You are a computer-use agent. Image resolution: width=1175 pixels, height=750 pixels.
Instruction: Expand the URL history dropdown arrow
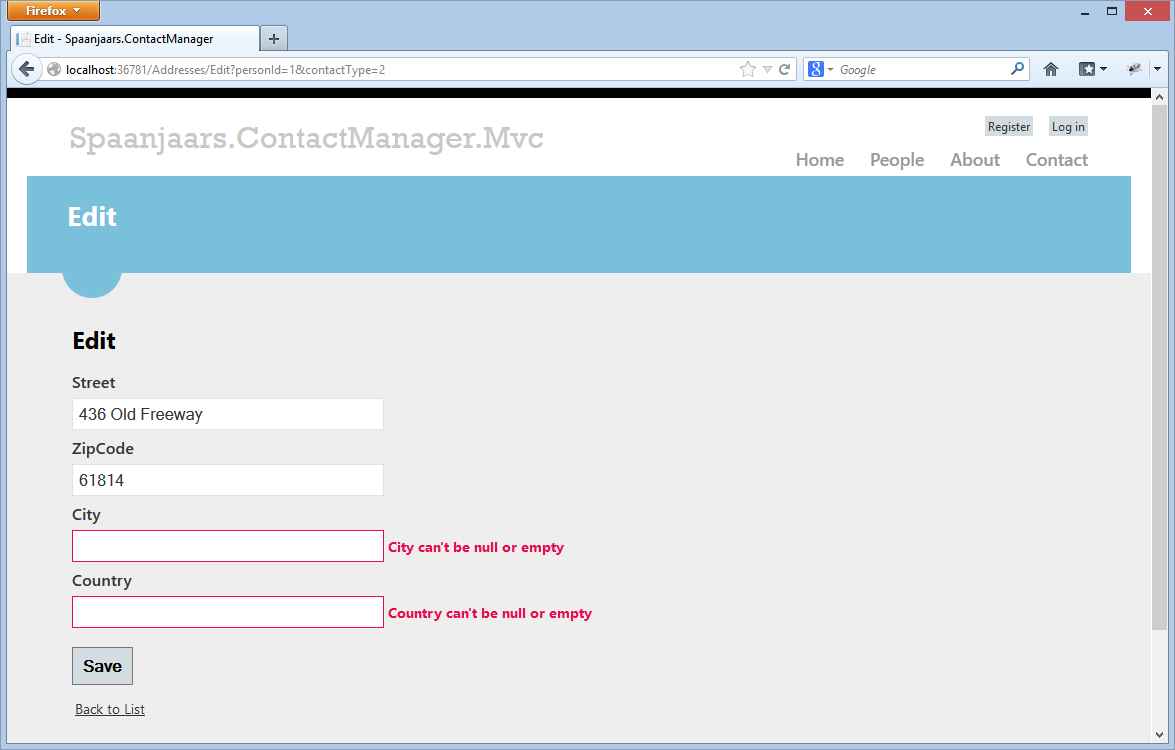pyautogui.click(x=767, y=69)
